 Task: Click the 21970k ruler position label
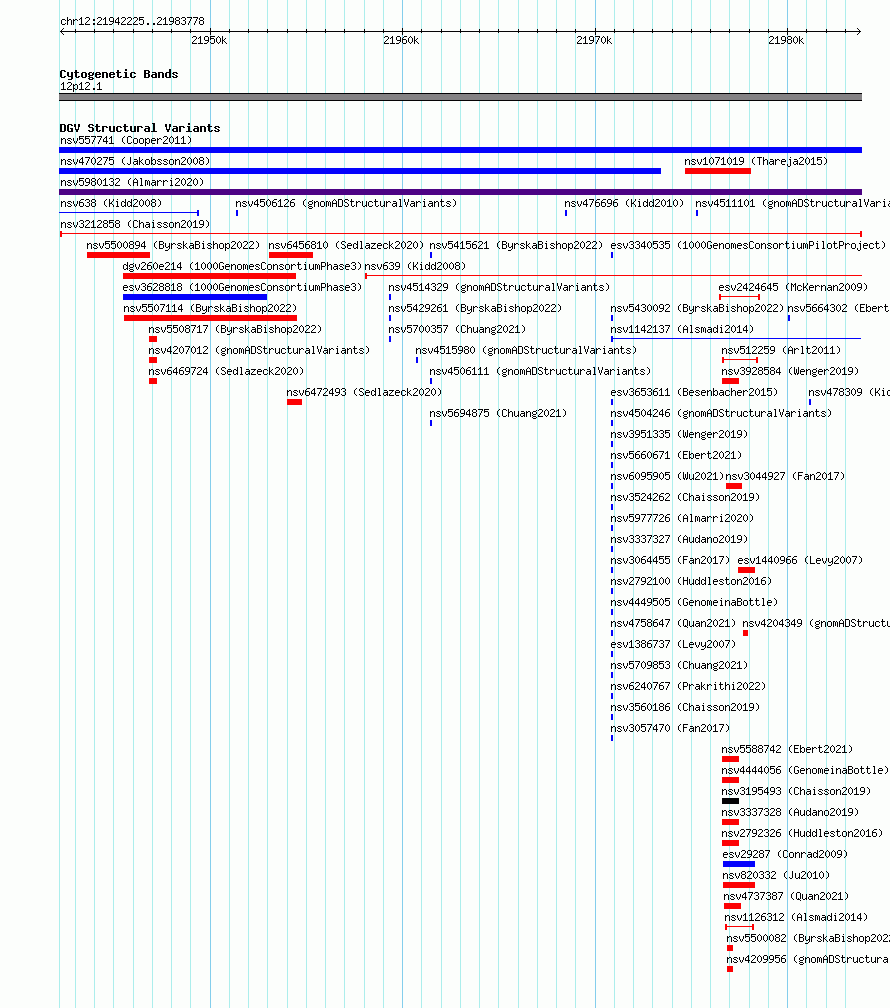click(x=594, y=40)
